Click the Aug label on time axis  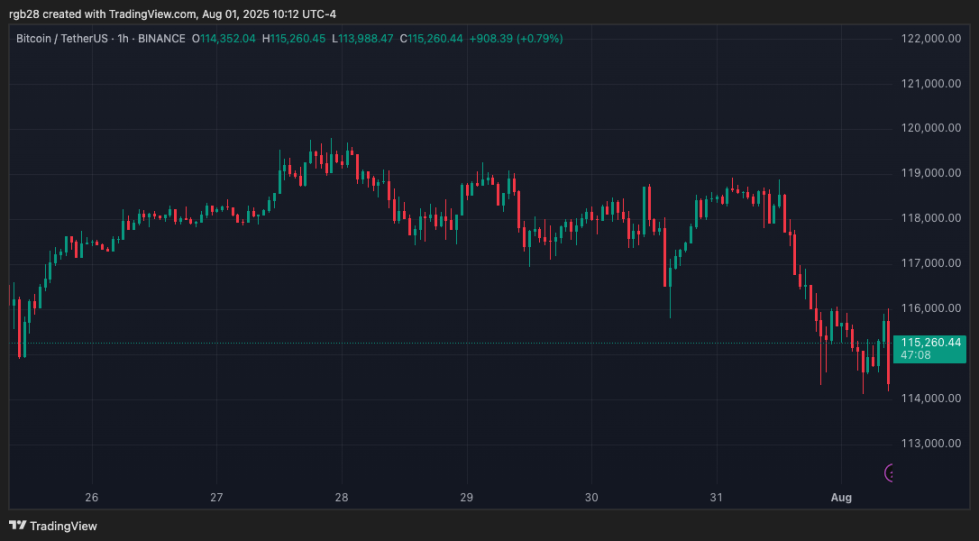[x=841, y=497]
